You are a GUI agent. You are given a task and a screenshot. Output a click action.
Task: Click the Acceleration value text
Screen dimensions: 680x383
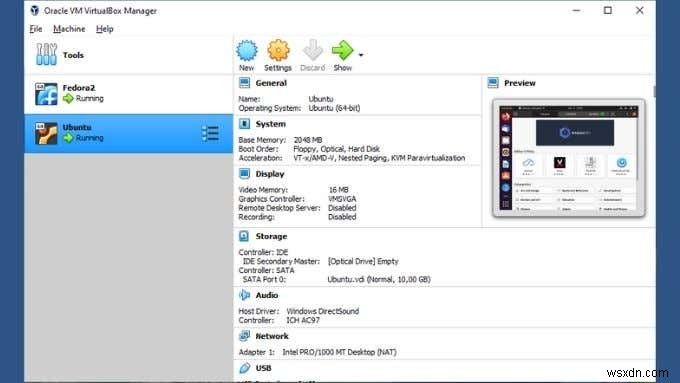[x=379, y=158]
